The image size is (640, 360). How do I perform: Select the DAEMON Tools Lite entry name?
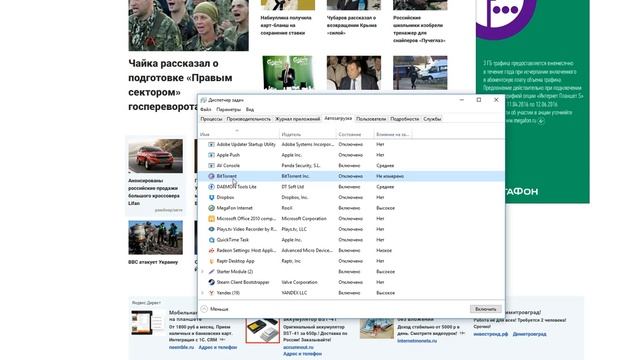click(236, 187)
